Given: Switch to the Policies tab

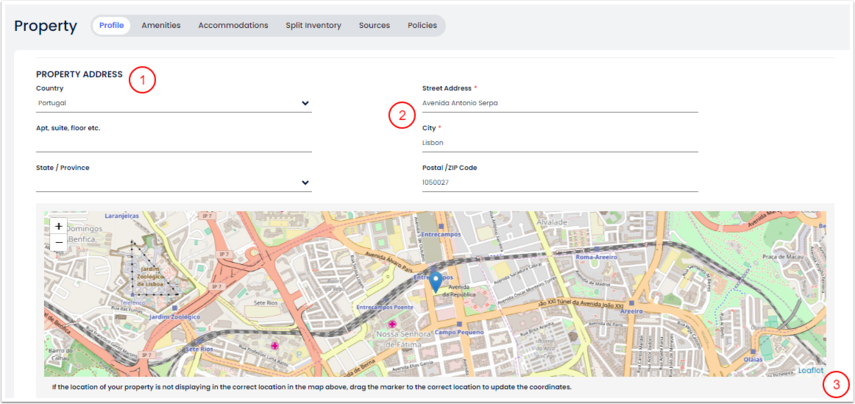Looking at the screenshot, I should (422, 25).
